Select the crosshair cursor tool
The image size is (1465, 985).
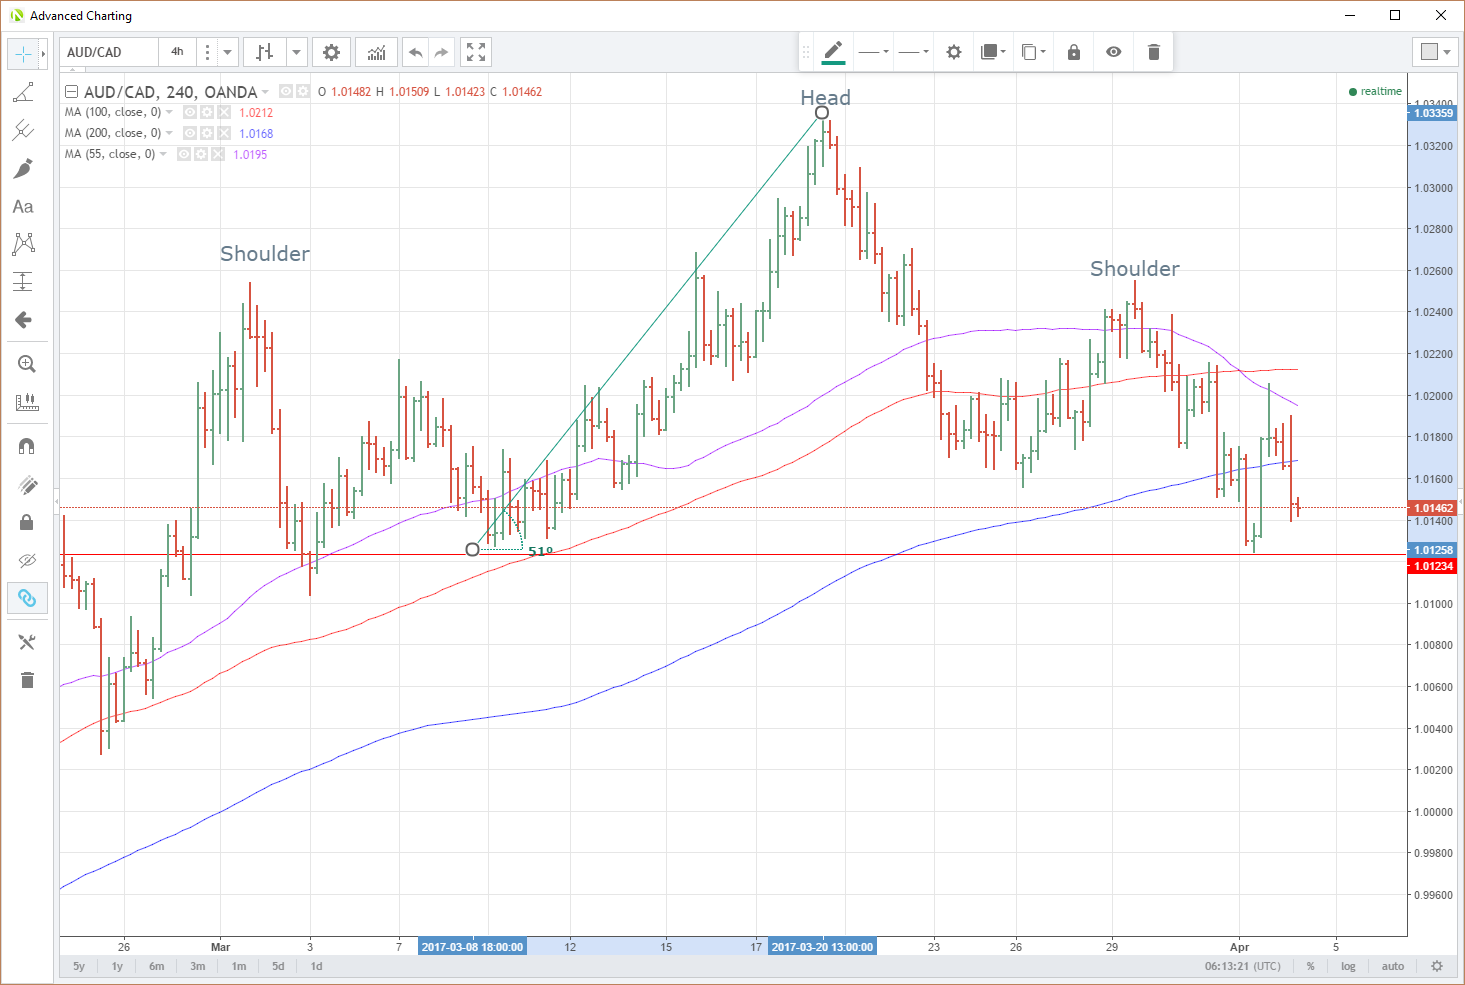23,54
